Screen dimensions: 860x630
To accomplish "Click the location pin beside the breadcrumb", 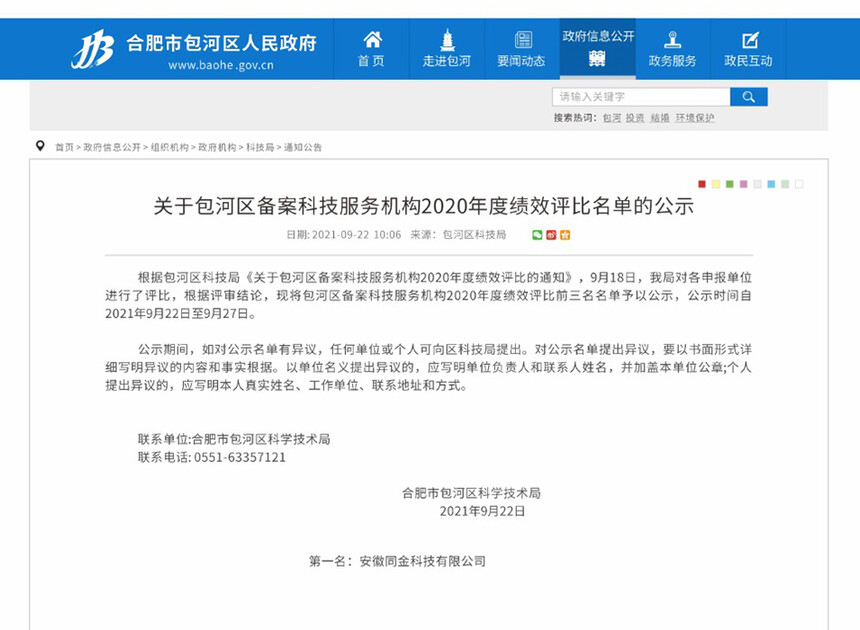I will click(38, 146).
